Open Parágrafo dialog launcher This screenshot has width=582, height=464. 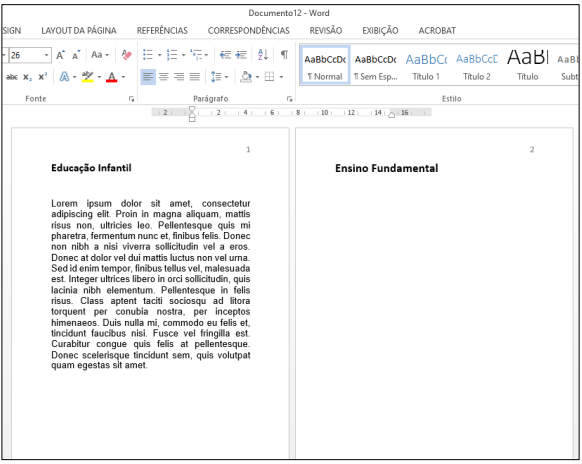[x=290, y=99]
